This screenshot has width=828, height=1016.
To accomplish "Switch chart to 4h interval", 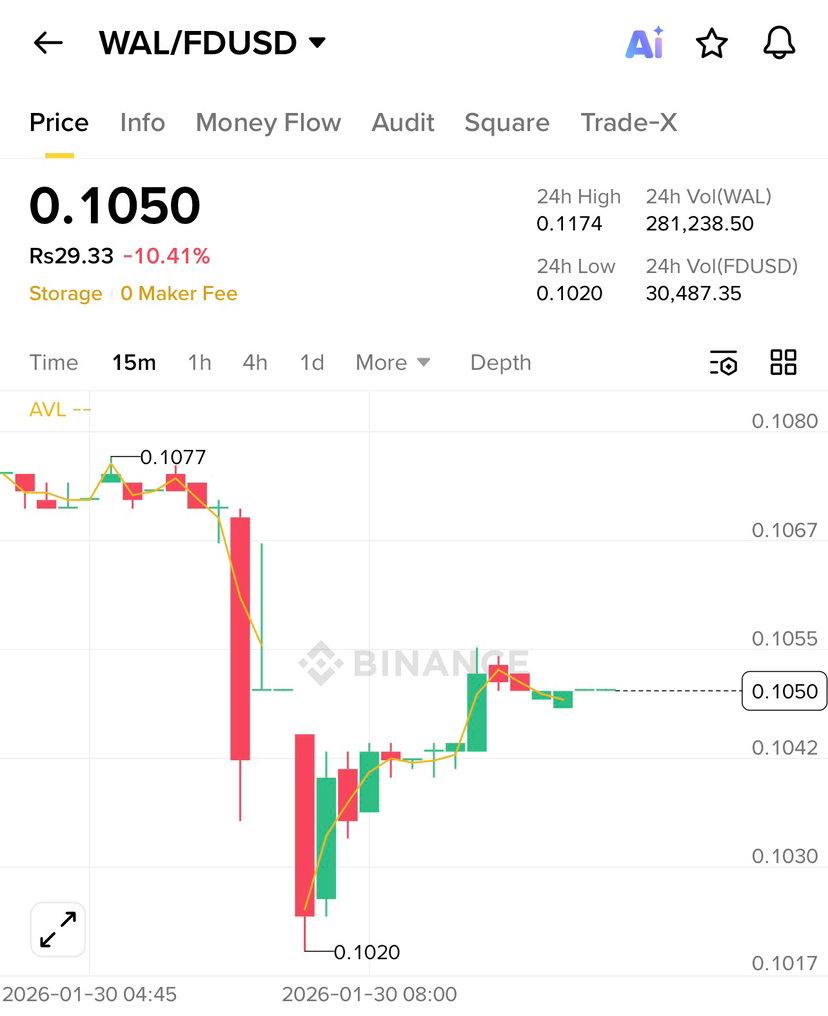I will 255,363.
